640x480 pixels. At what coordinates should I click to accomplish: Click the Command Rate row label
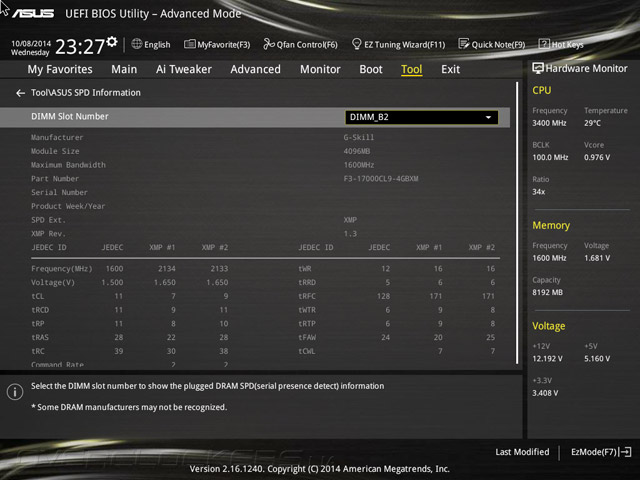57,364
